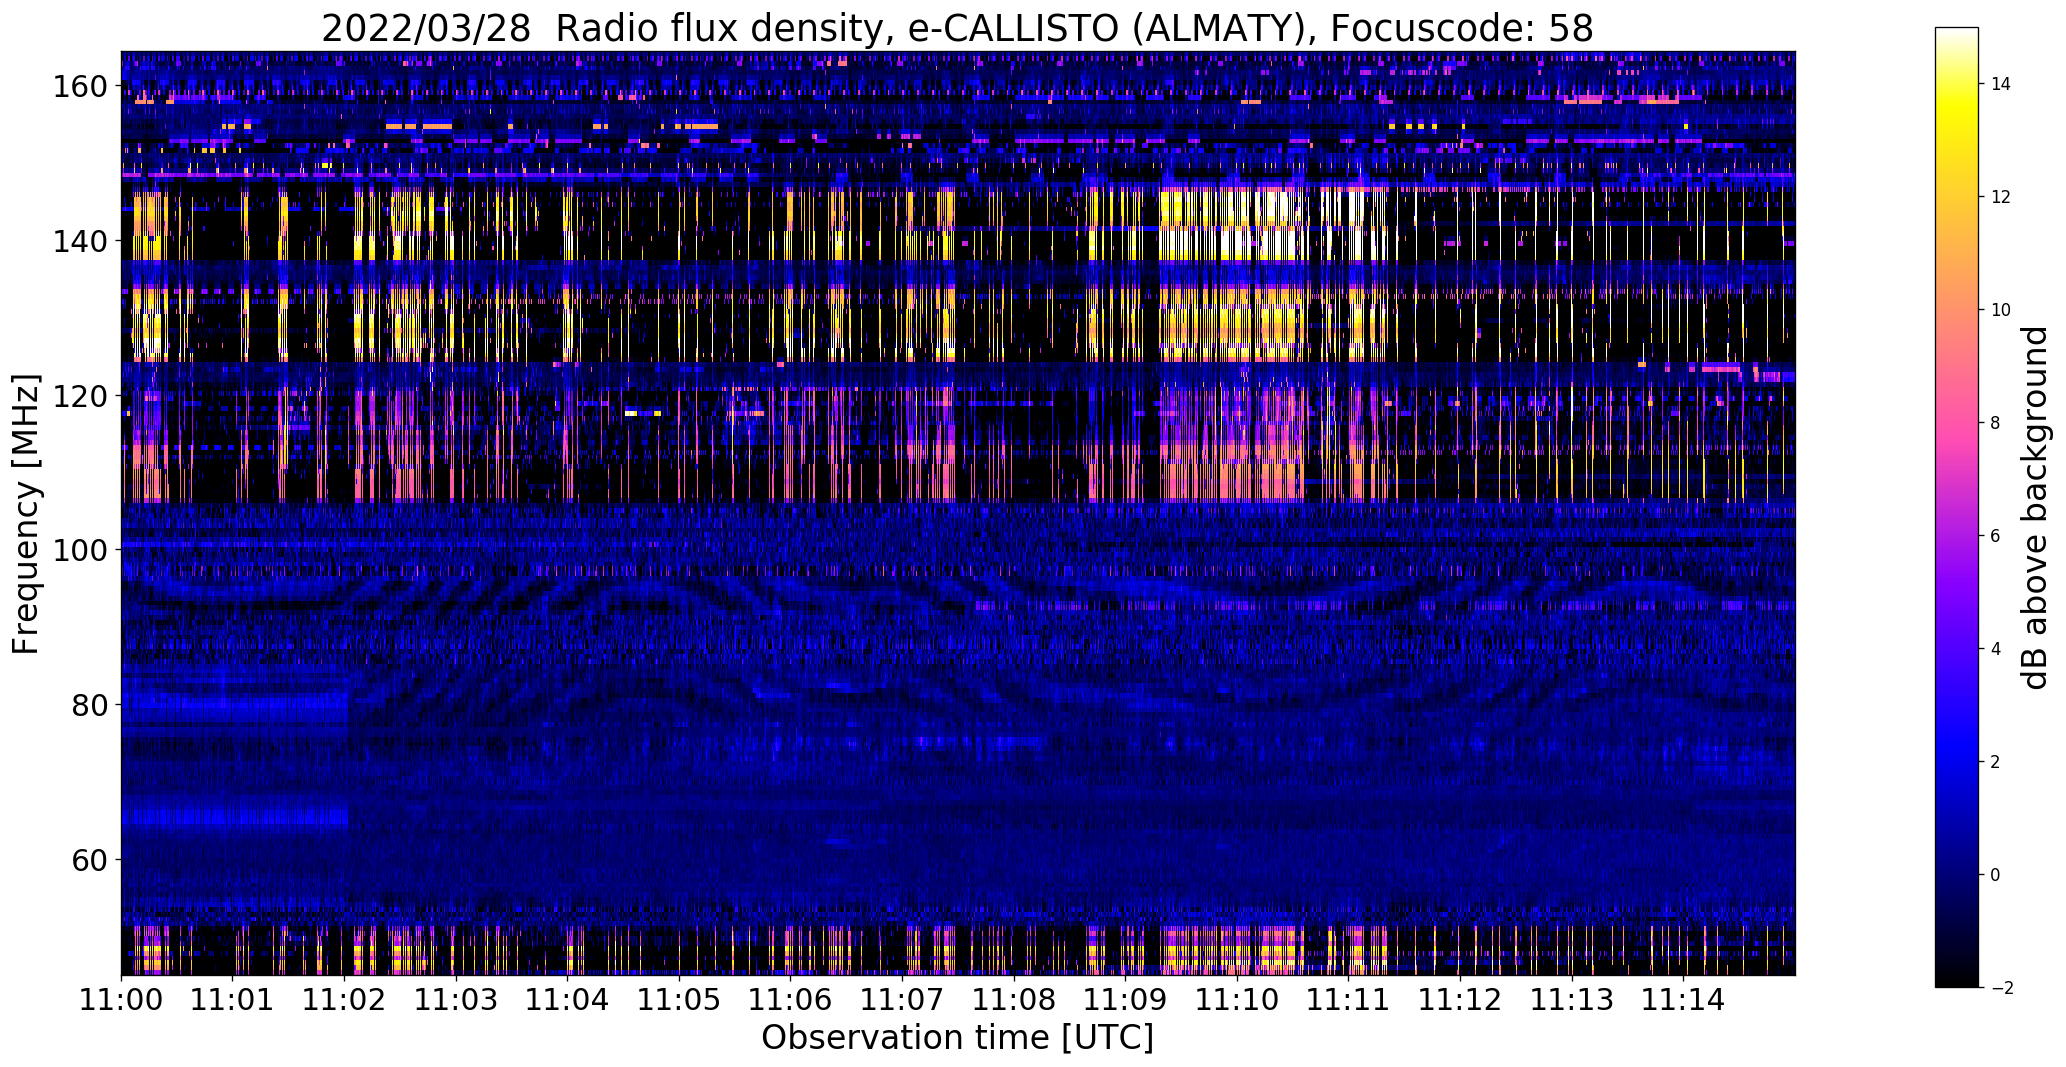Select the 11:06 time tick label
This screenshot has height=1067, width=2066.
pyautogui.click(x=791, y=999)
